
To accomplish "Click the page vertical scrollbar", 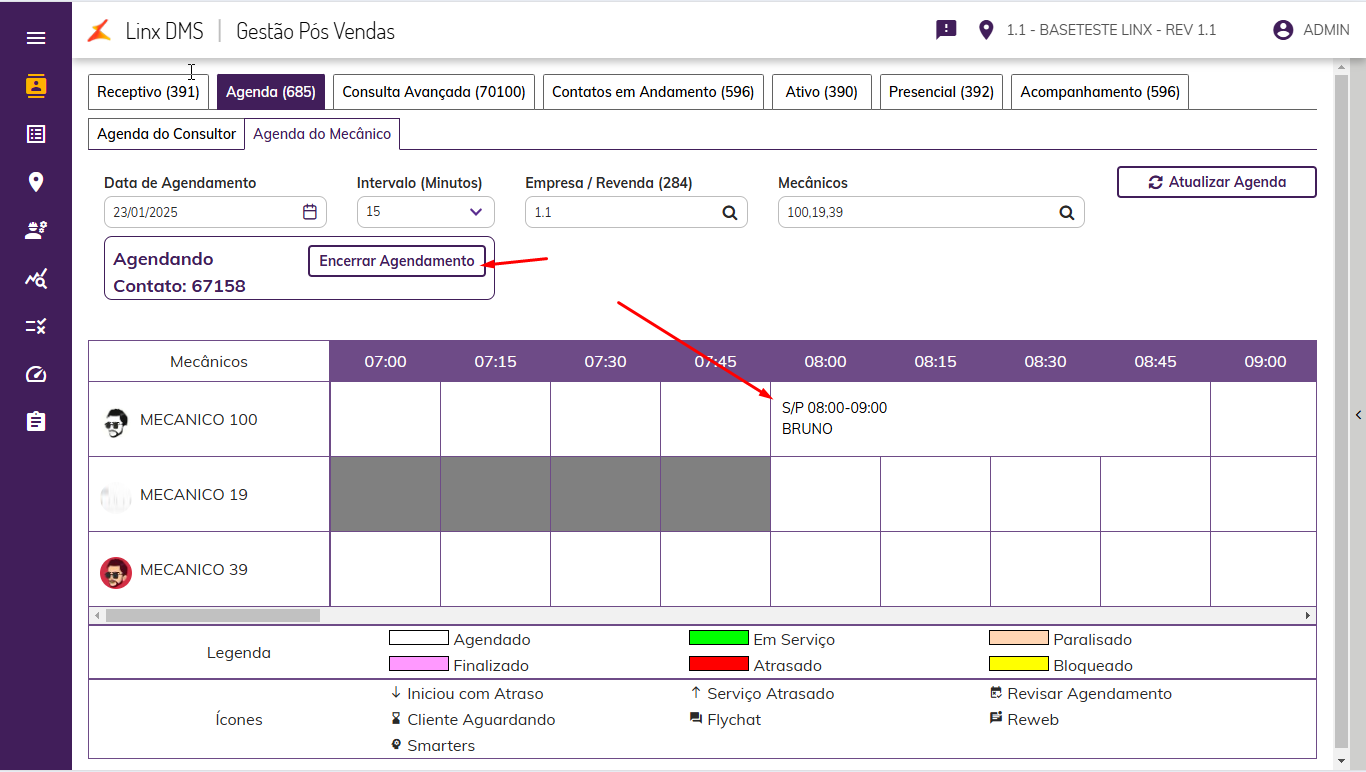I will tap(1341, 410).
